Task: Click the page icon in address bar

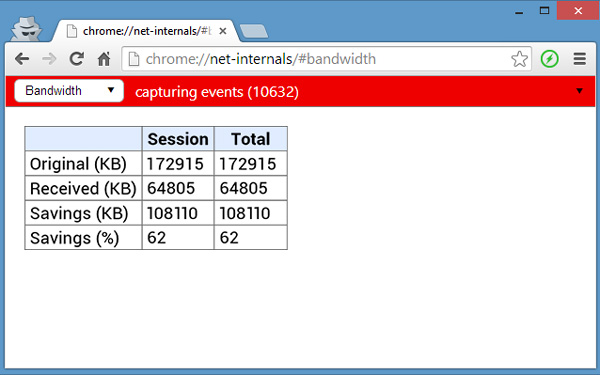Action: click(x=134, y=59)
